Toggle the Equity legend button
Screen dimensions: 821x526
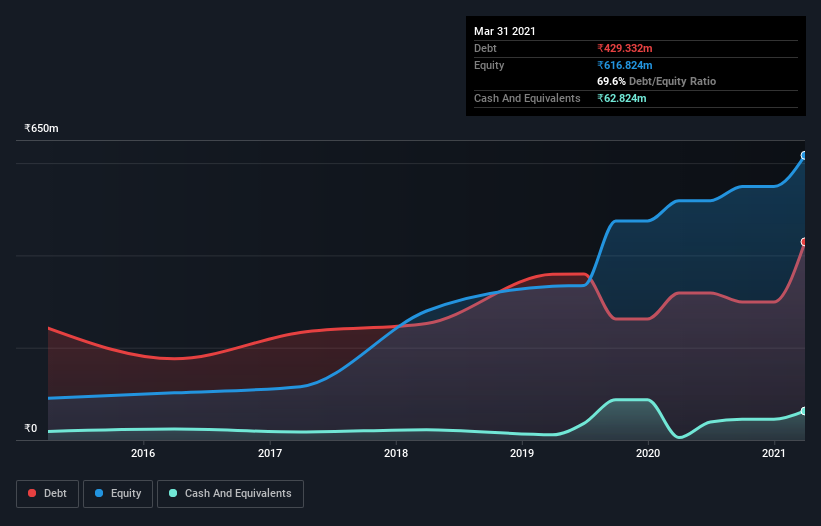(x=118, y=494)
